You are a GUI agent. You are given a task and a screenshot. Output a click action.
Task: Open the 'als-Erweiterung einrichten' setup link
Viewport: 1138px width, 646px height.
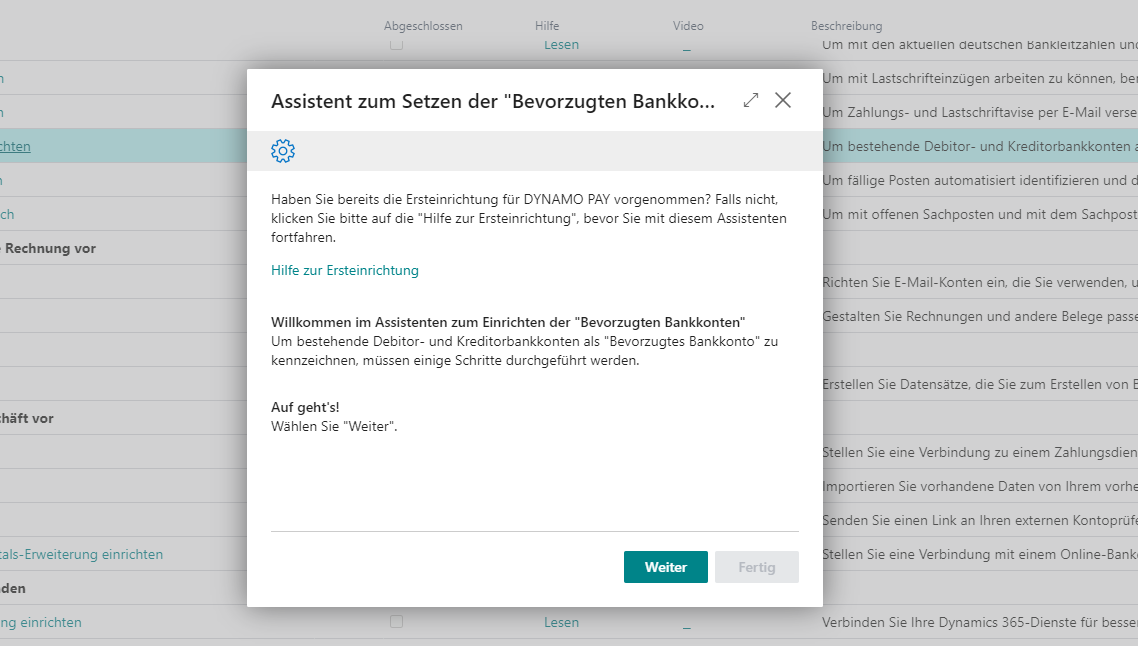point(81,554)
